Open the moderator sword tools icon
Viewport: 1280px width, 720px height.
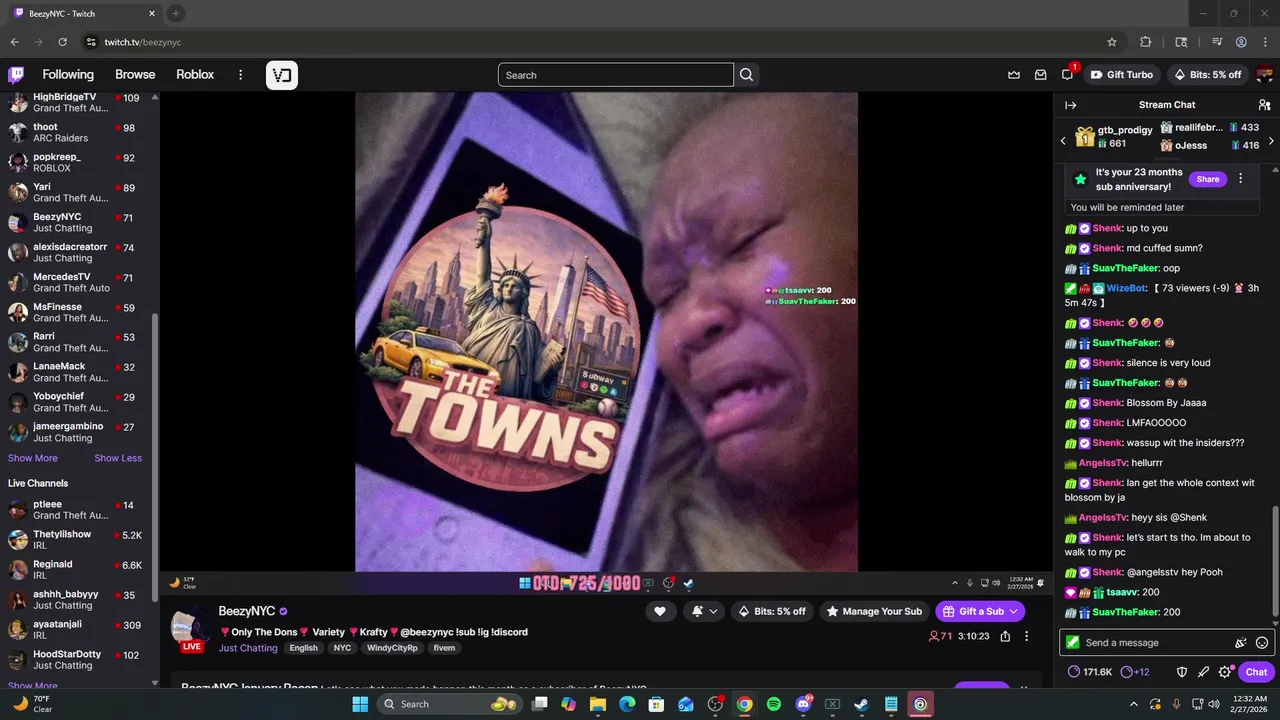pyautogui.click(x=1203, y=672)
